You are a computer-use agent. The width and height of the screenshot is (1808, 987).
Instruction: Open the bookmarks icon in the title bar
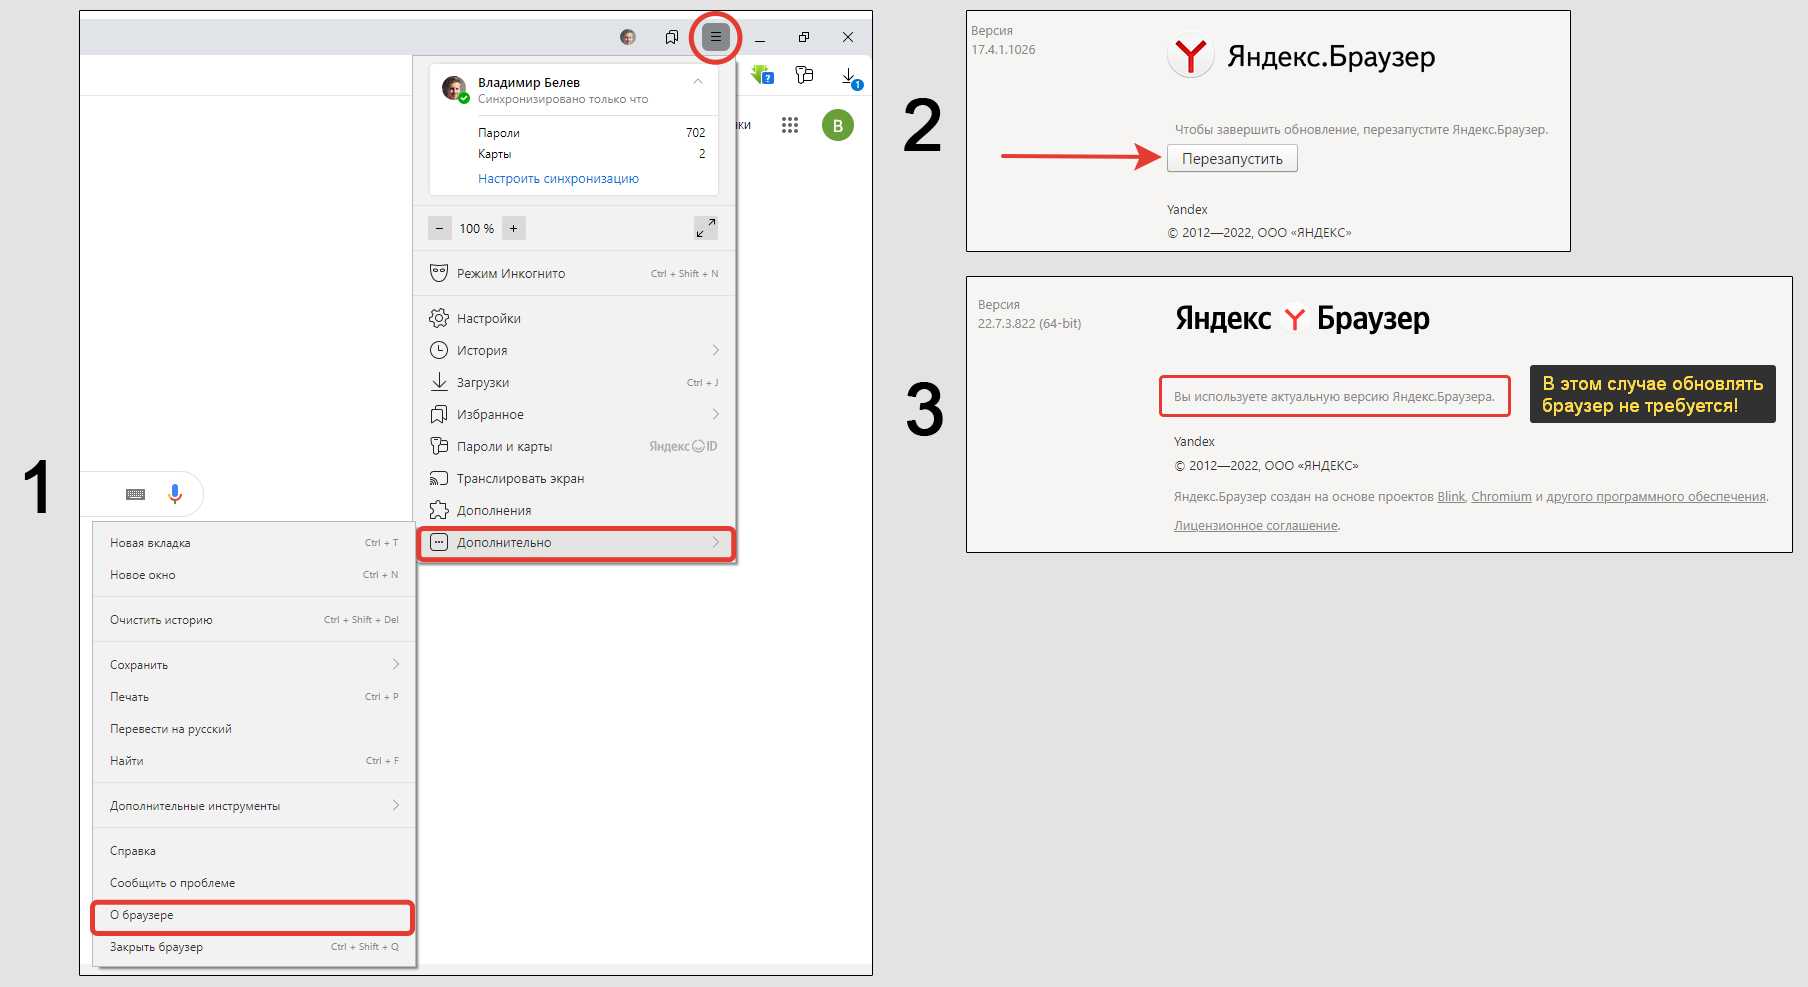(x=672, y=37)
